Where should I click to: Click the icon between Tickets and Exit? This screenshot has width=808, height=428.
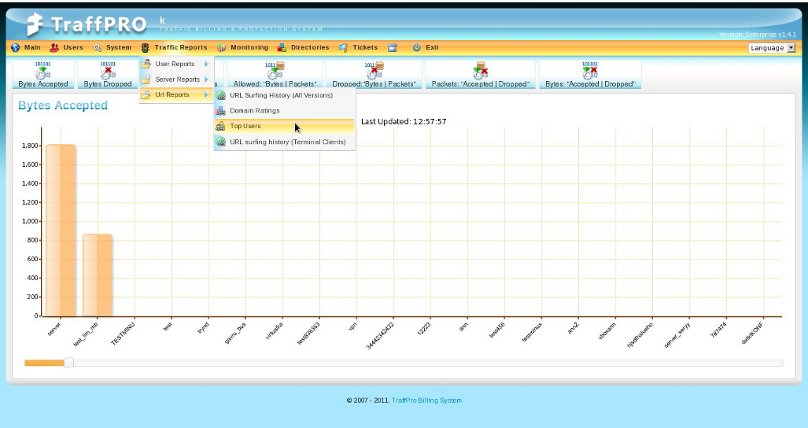point(393,47)
